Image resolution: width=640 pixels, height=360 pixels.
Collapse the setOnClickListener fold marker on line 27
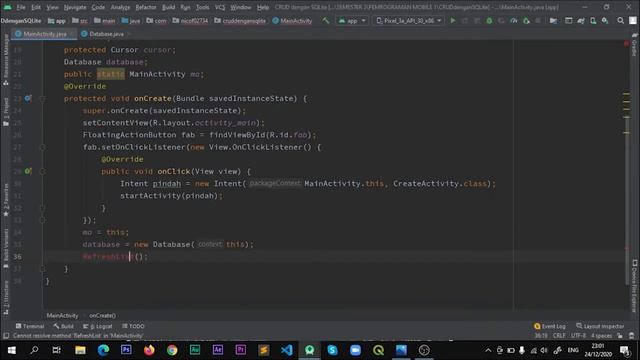[42, 147]
